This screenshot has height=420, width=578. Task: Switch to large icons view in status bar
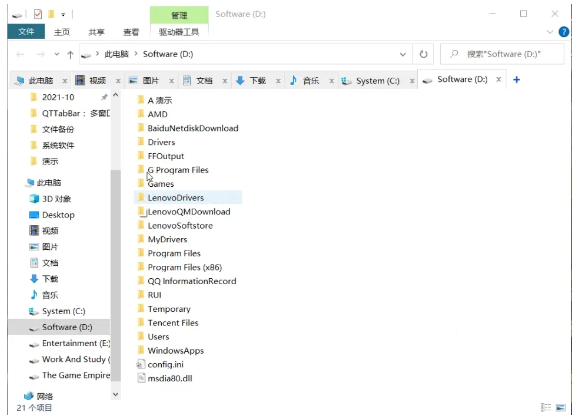pos(561,407)
